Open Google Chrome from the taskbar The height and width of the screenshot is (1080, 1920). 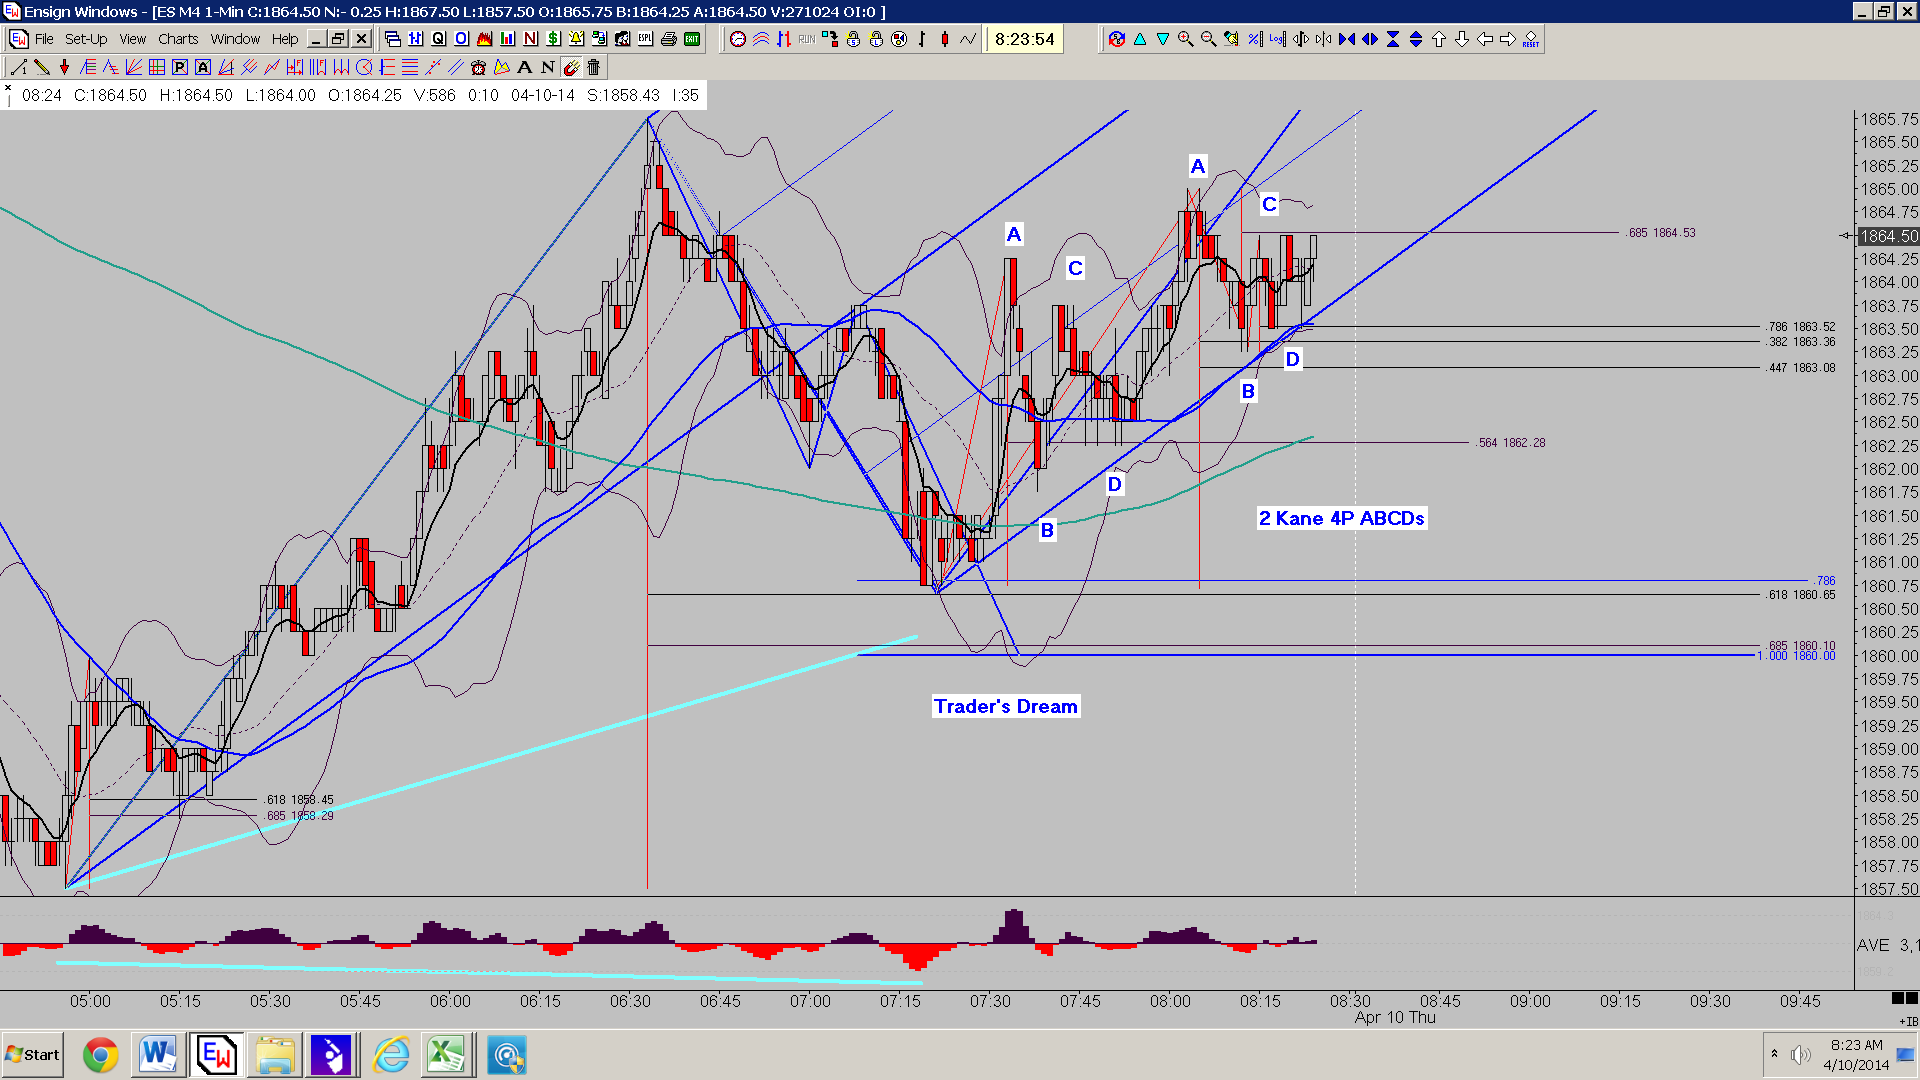tap(100, 1055)
